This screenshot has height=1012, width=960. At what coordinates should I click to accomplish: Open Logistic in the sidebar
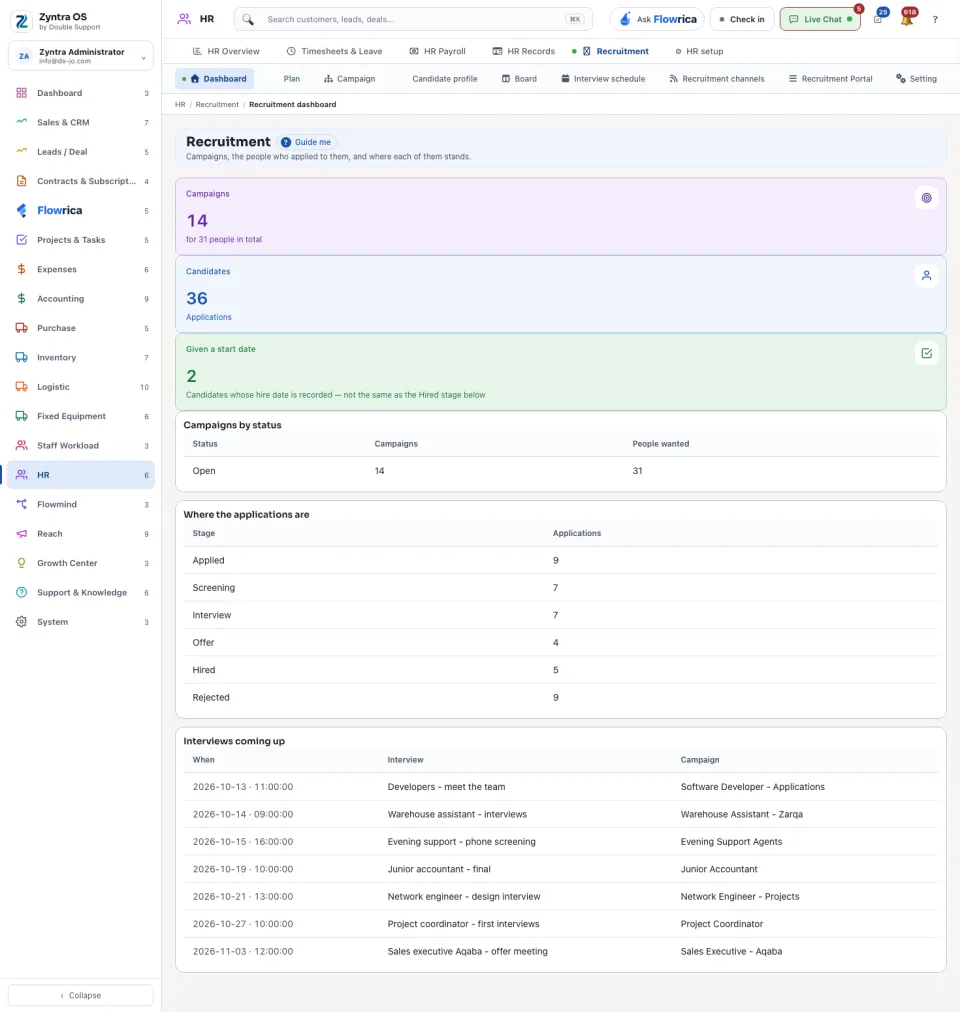click(81, 387)
